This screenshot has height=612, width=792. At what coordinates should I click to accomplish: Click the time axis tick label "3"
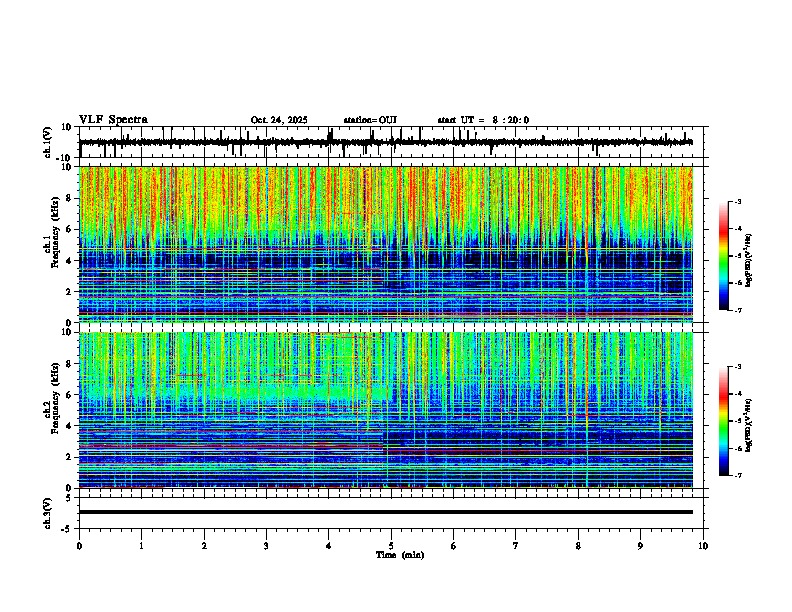click(266, 546)
